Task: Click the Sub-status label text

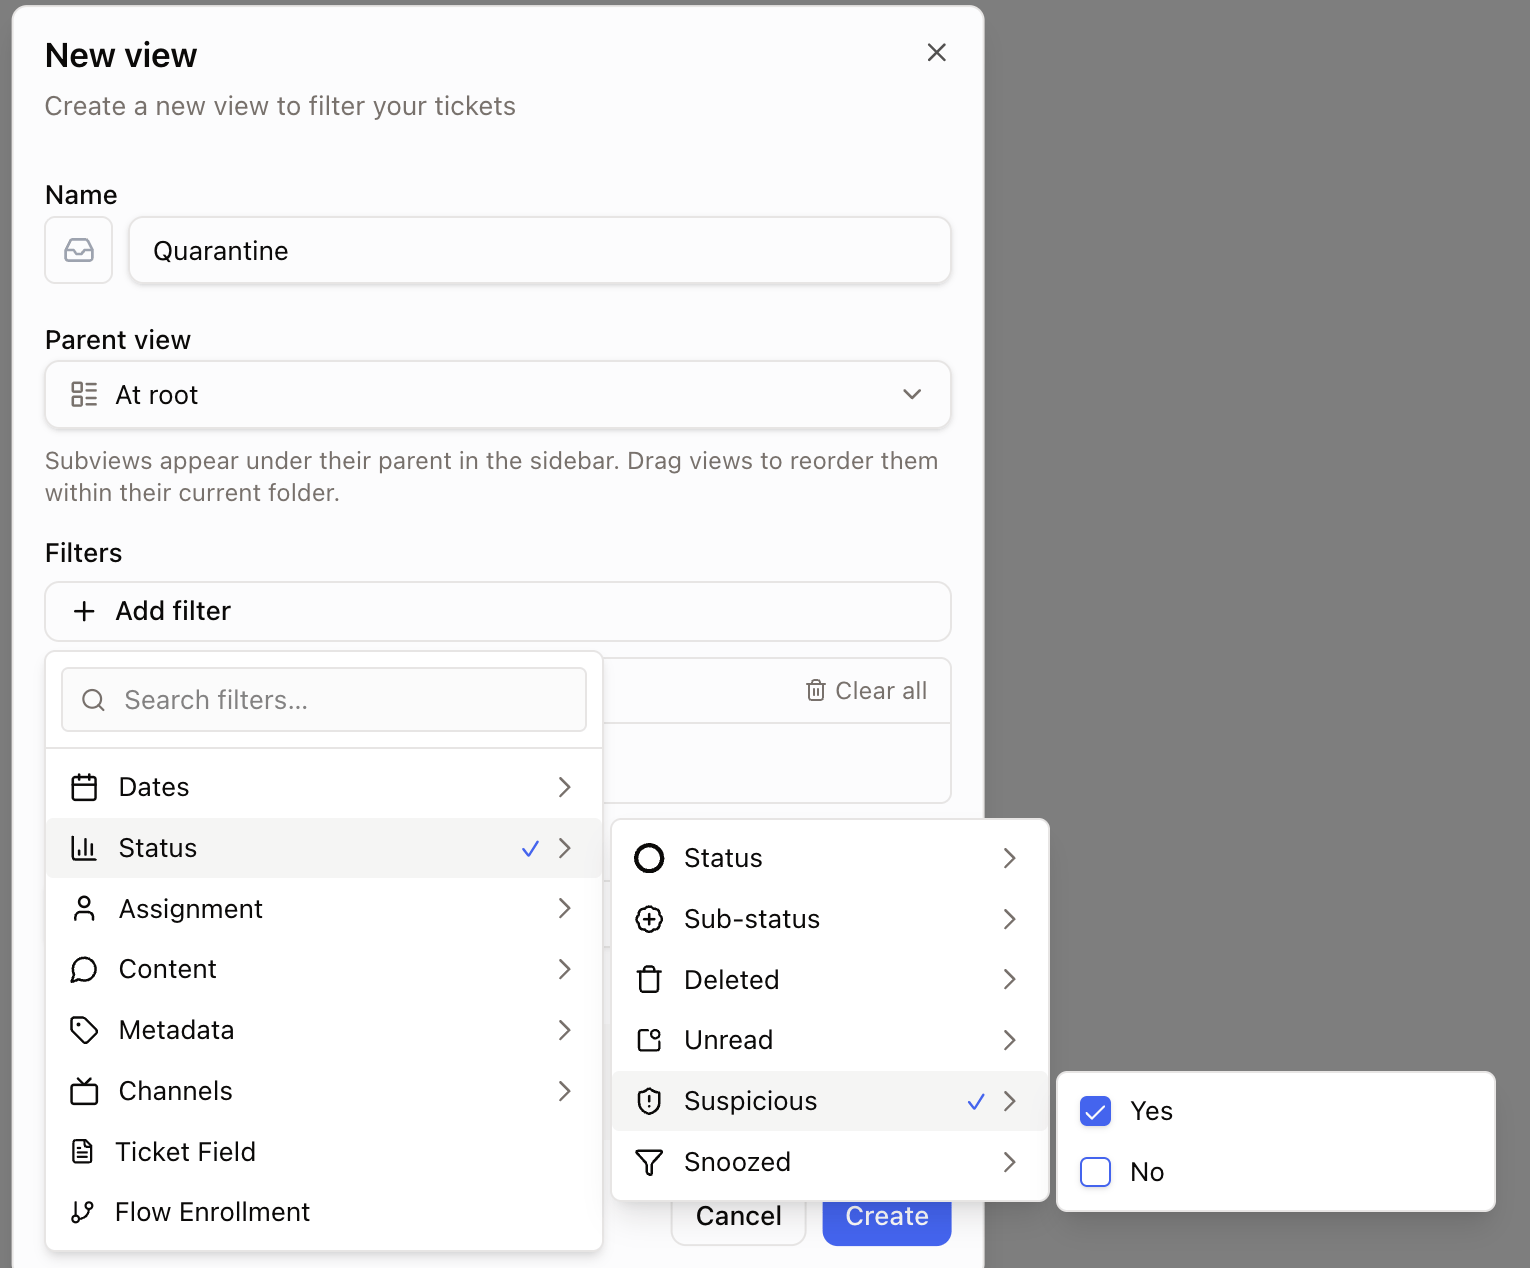Action: tap(752, 919)
